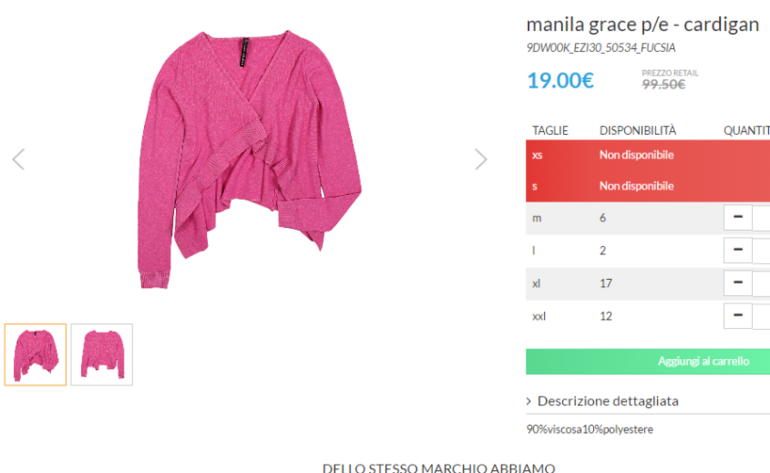Show the previous product image
Image resolution: width=770 pixels, height=473 pixels.
tap(19, 159)
